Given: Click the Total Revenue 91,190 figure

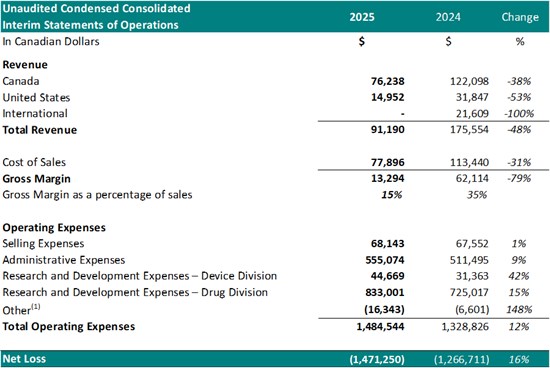Looking at the screenshot, I should (x=388, y=130).
